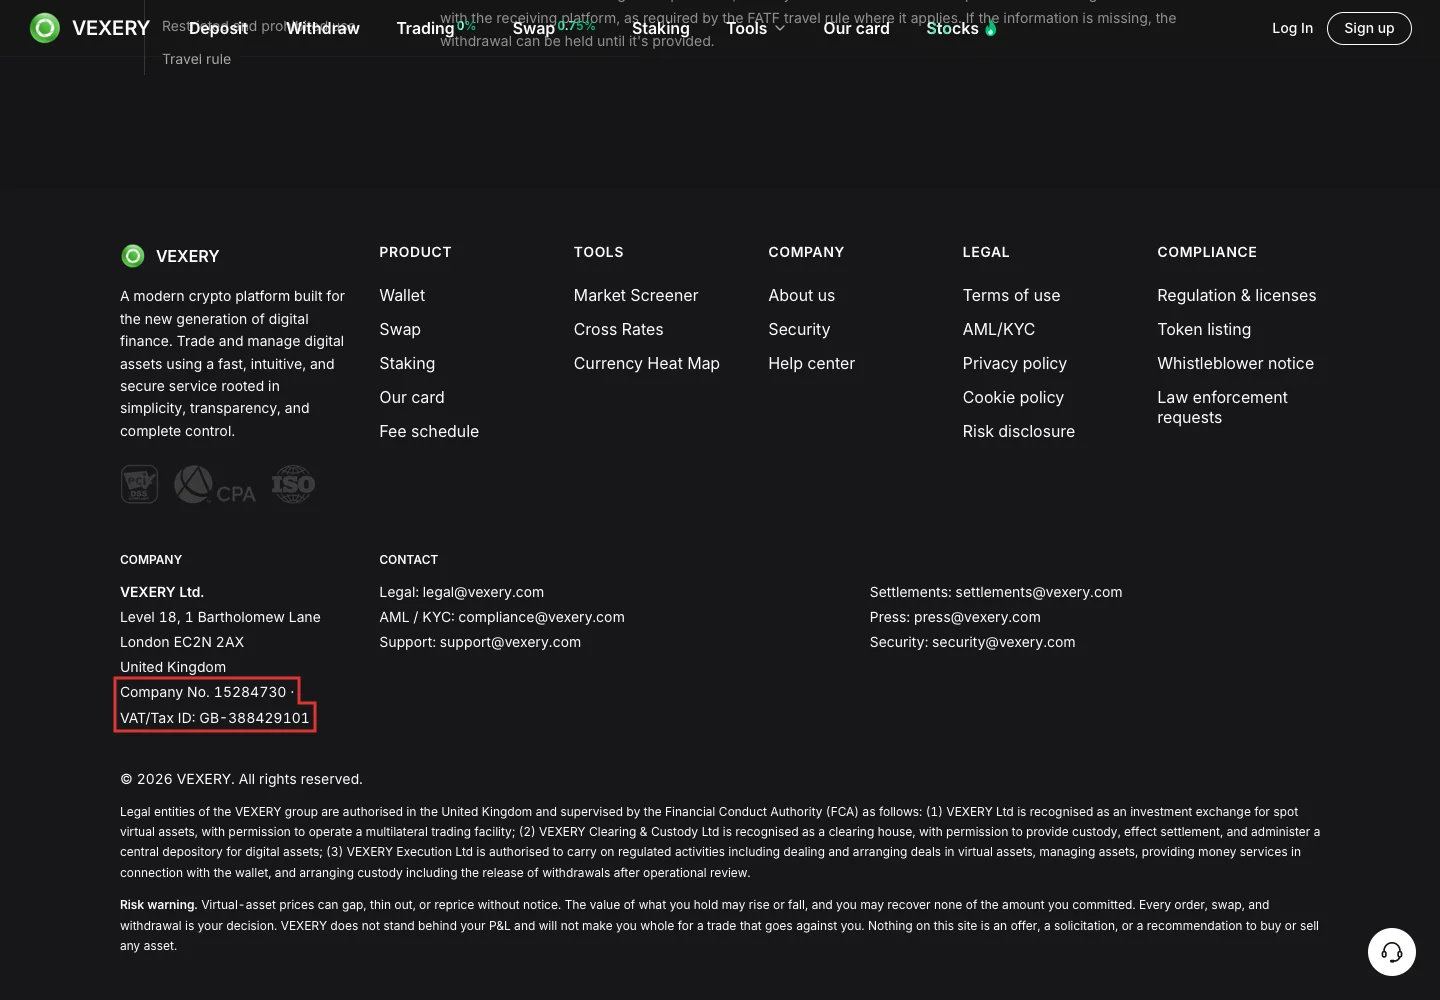1440x1000 pixels.
Task: Open the Terms of use link
Action: tap(1011, 295)
